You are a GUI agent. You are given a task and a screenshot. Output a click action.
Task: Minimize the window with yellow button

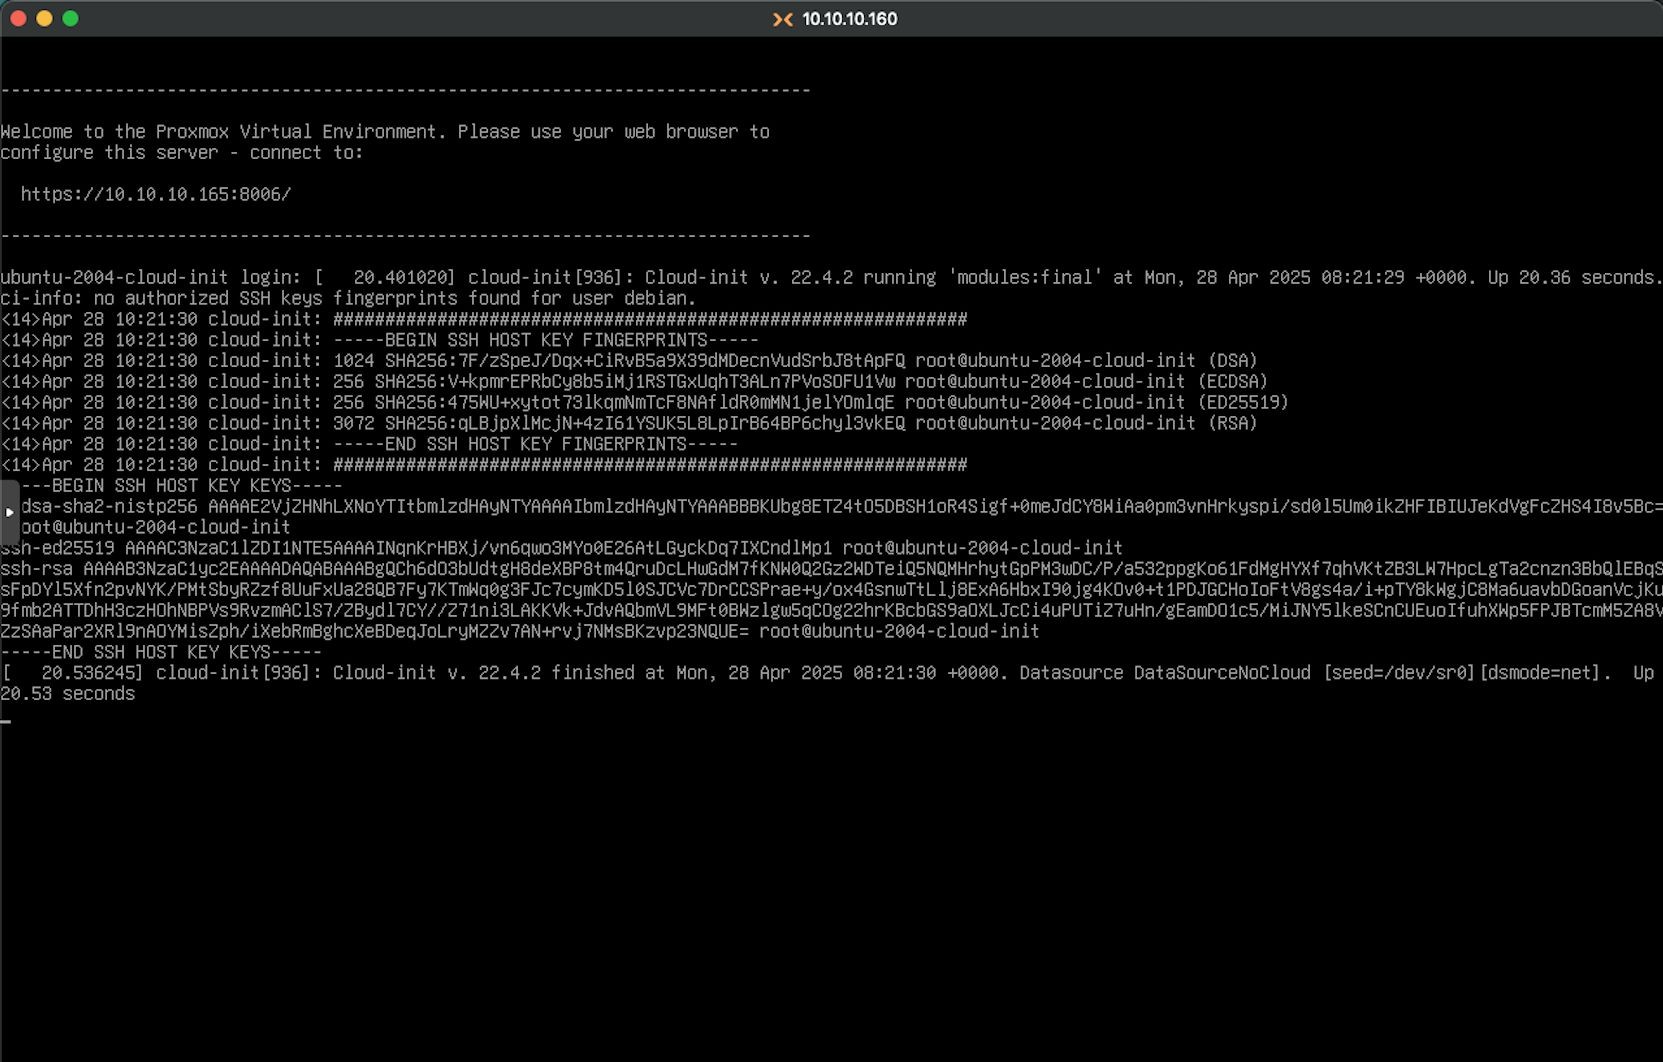pyautogui.click(x=44, y=18)
